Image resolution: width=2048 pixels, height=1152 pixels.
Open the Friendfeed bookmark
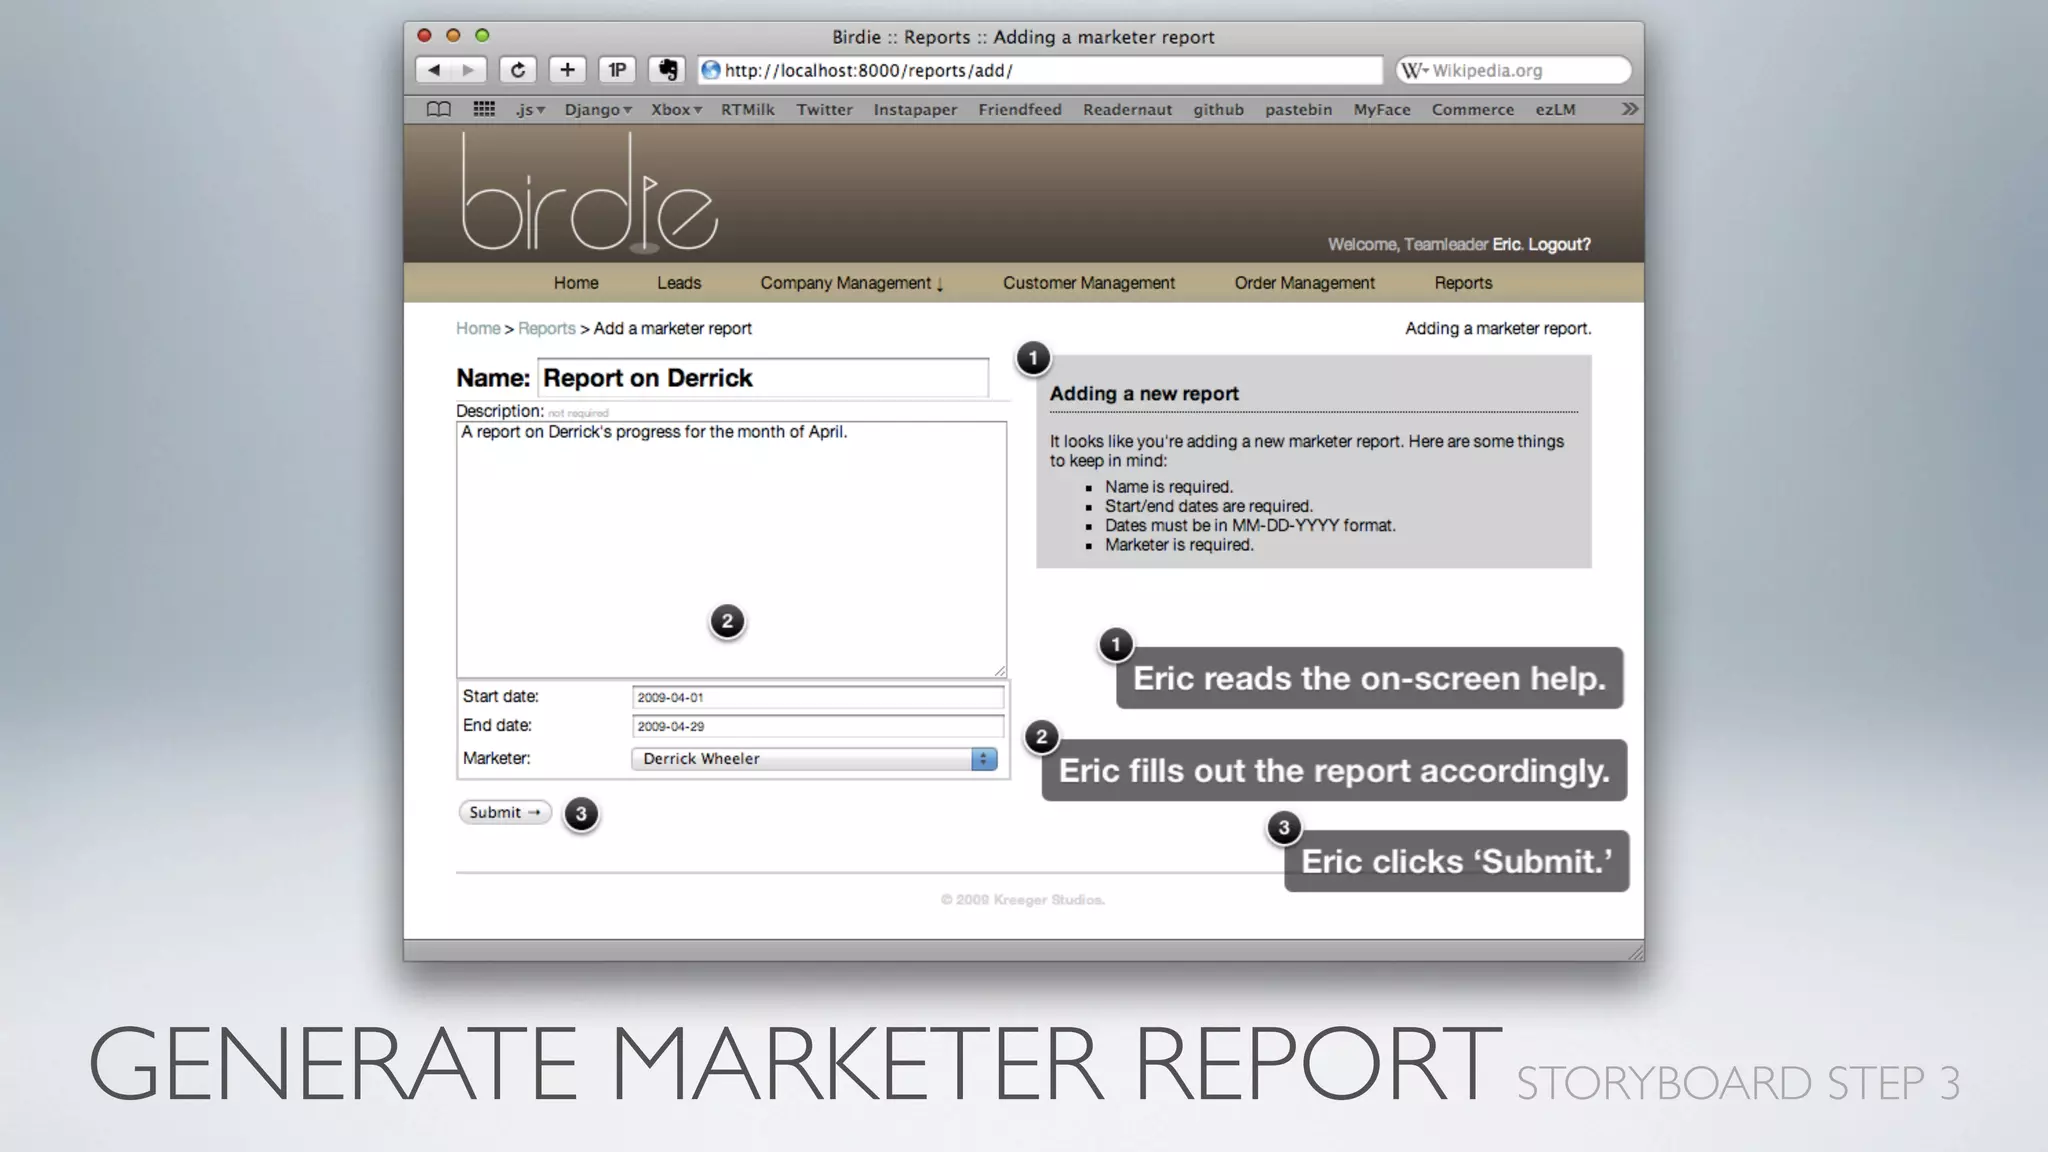click(x=1020, y=110)
